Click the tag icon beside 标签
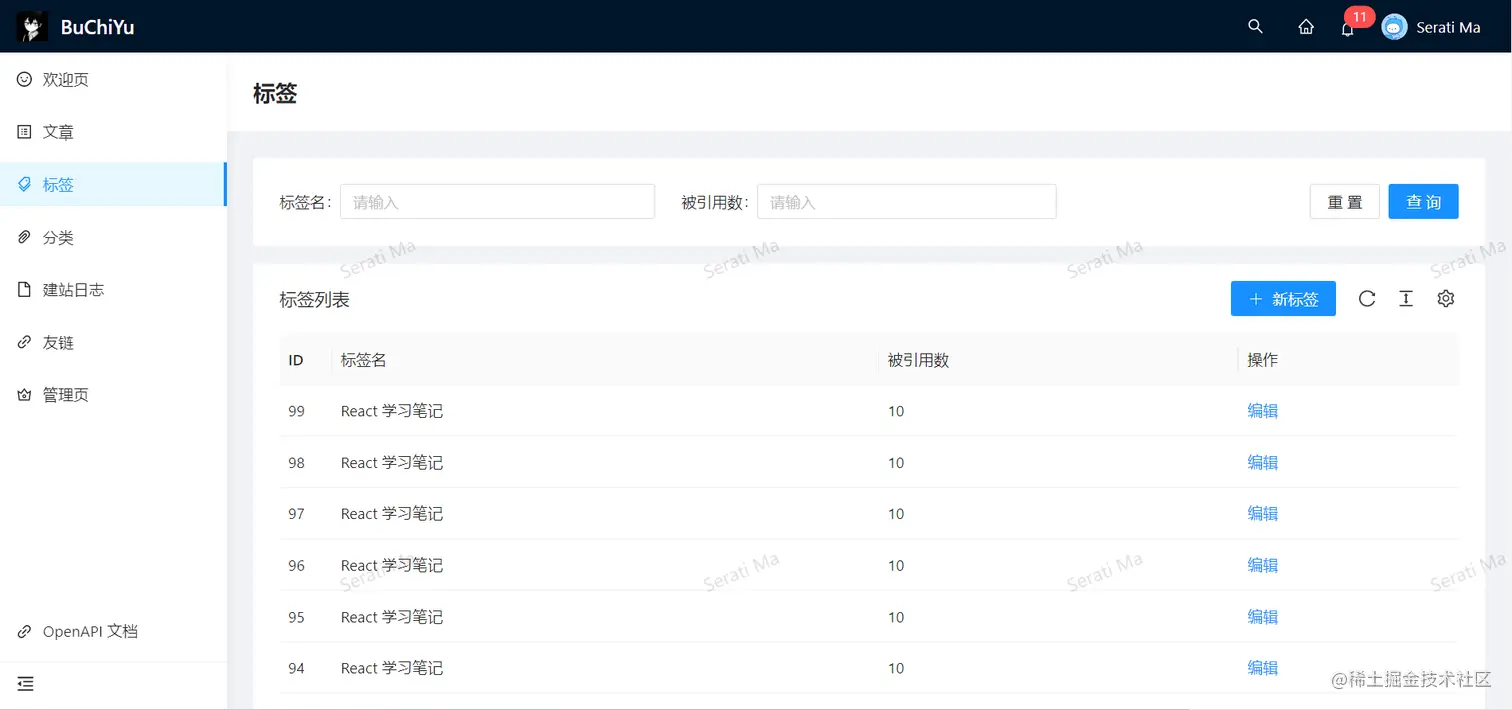Viewport: 1512px width, 710px height. pyautogui.click(x=25, y=184)
